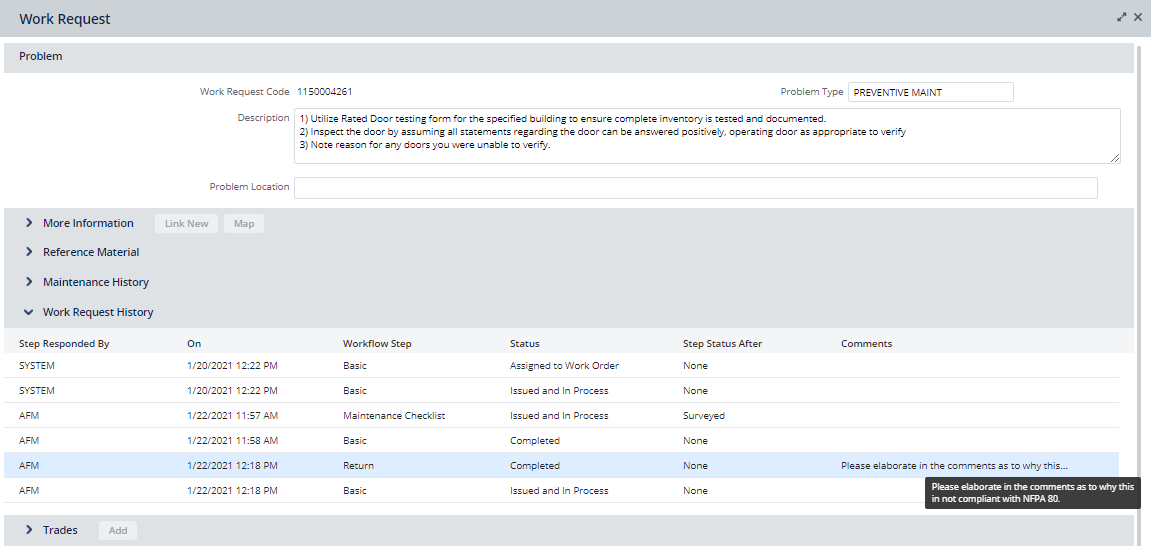Click into the Description text area
1151x546 pixels.
click(707, 136)
